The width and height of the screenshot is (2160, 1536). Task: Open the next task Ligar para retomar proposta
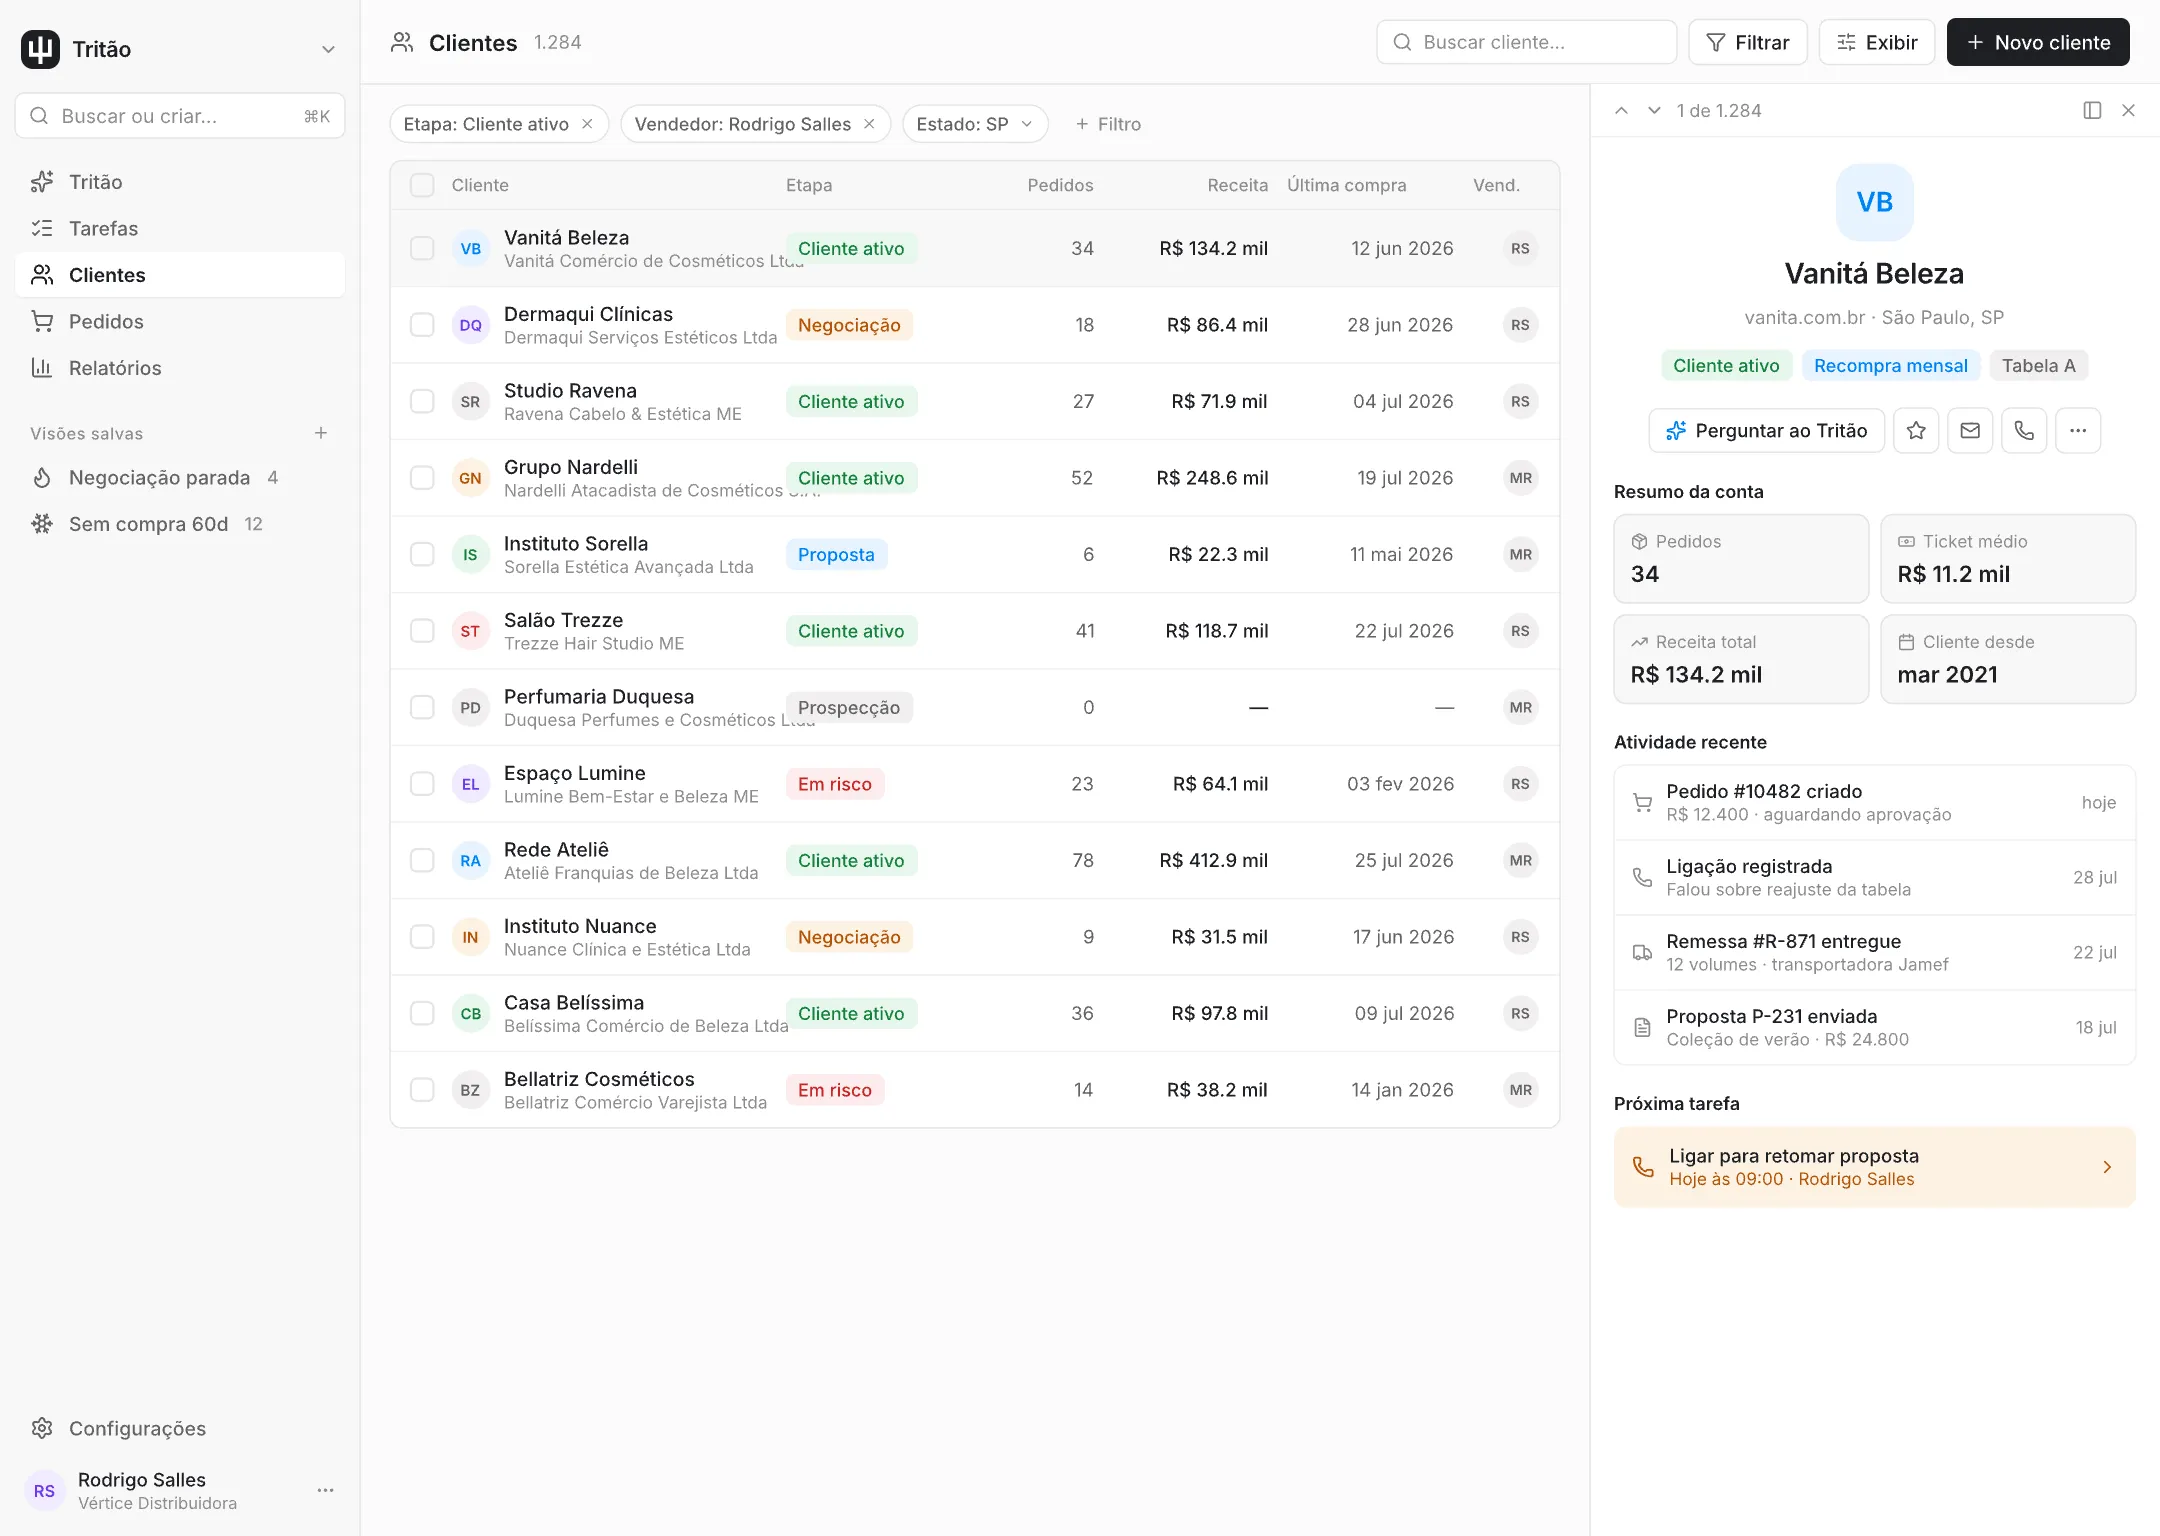[x=1874, y=1167]
